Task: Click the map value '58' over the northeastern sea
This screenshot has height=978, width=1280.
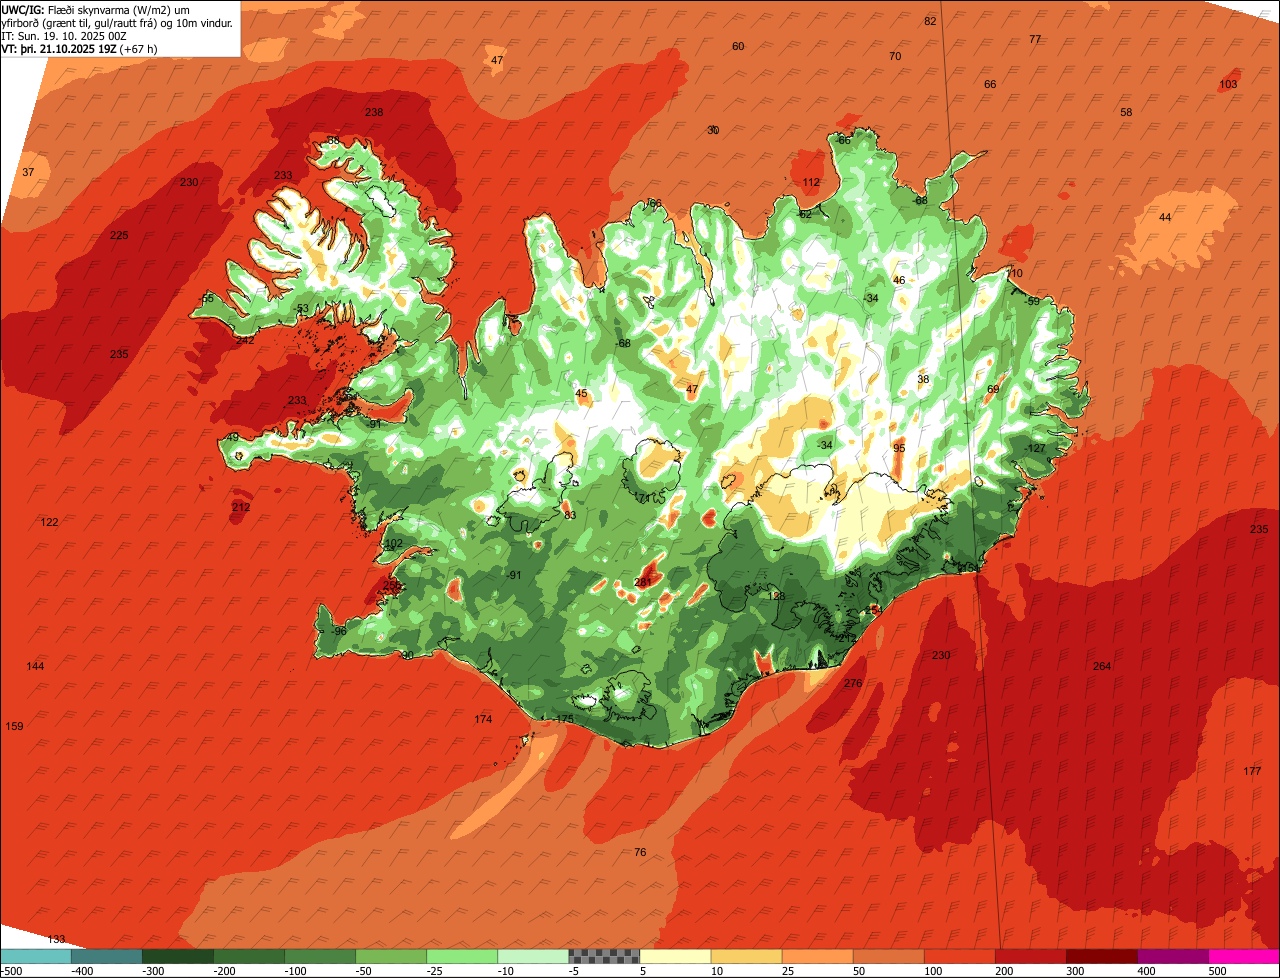Action: click(x=1126, y=113)
